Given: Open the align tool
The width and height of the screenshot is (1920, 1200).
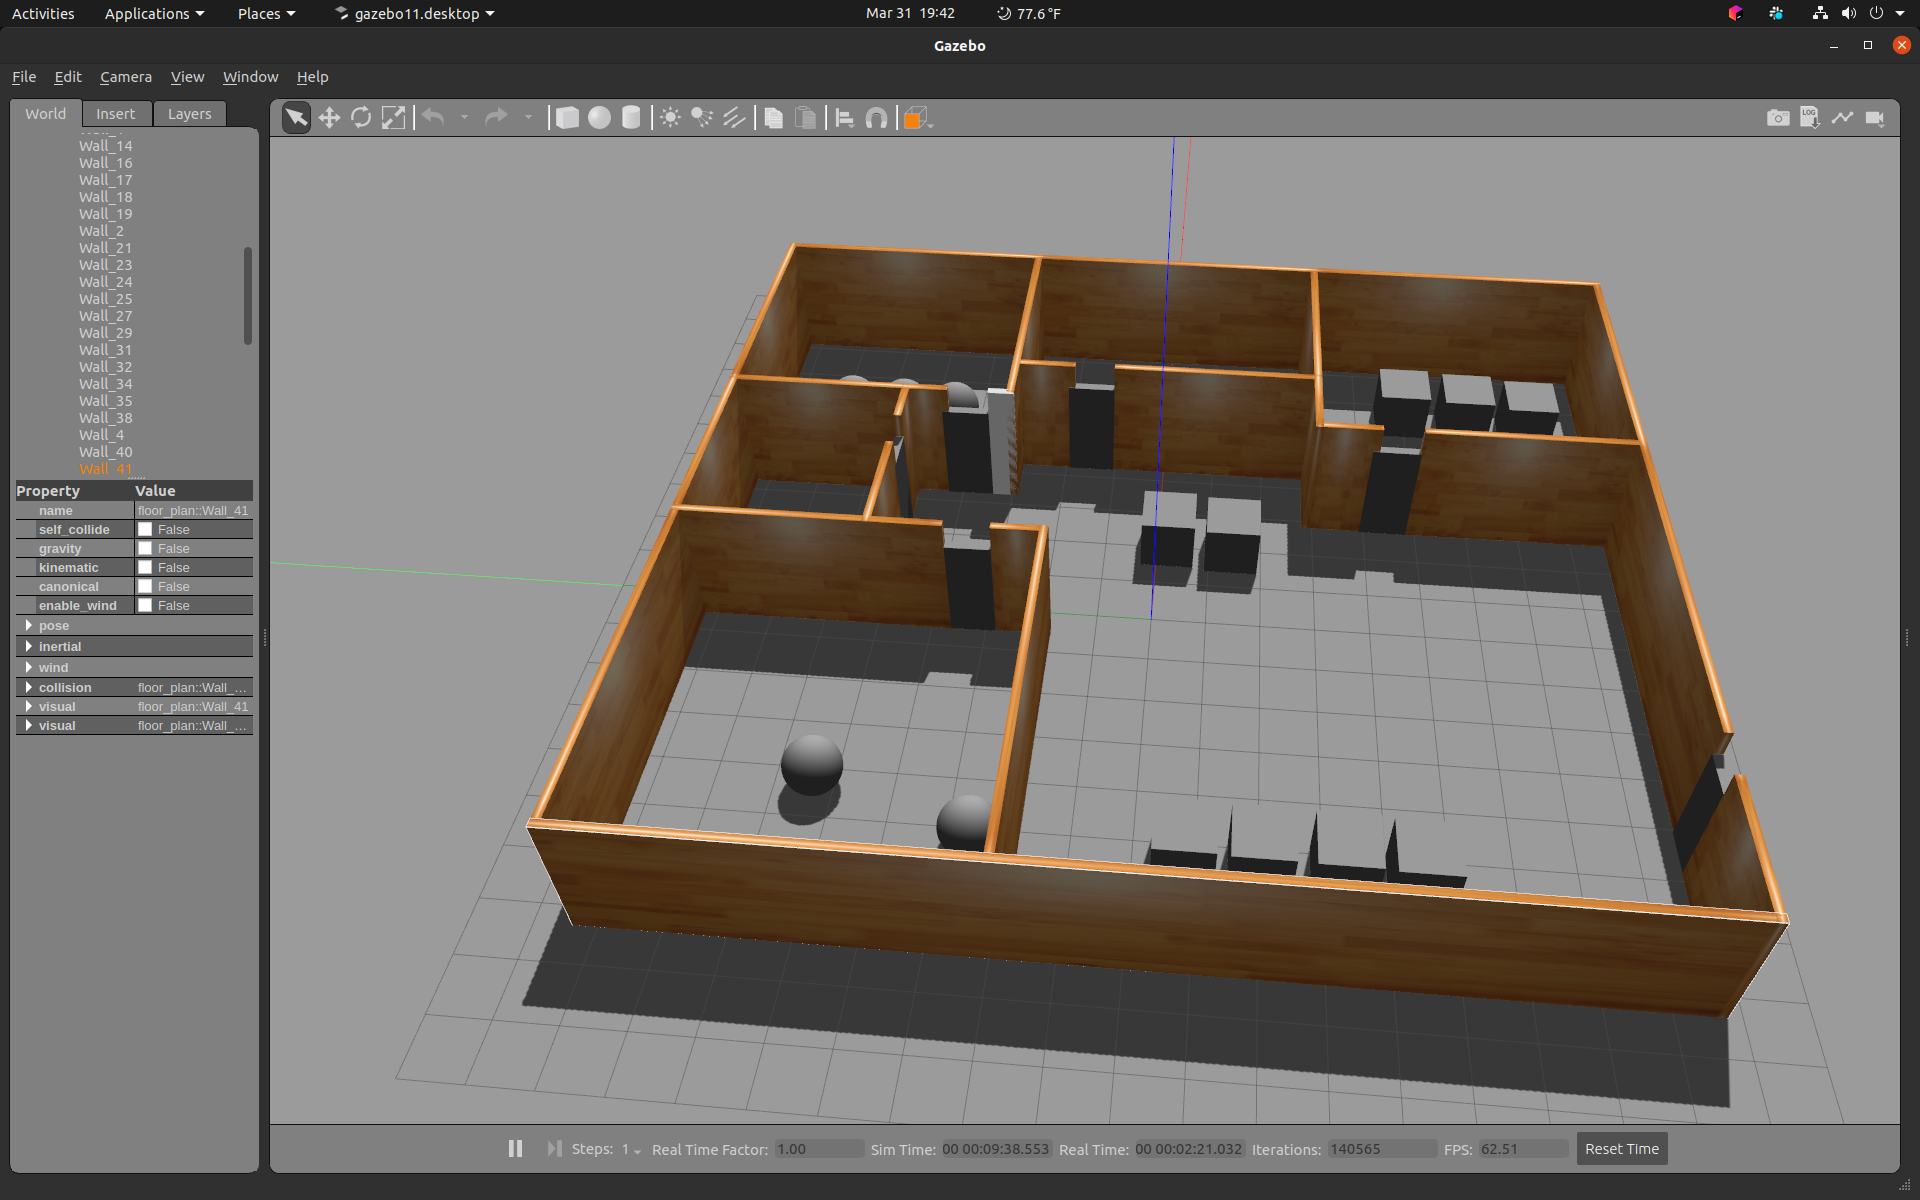Looking at the screenshot, I should click(x=844, y=118).
